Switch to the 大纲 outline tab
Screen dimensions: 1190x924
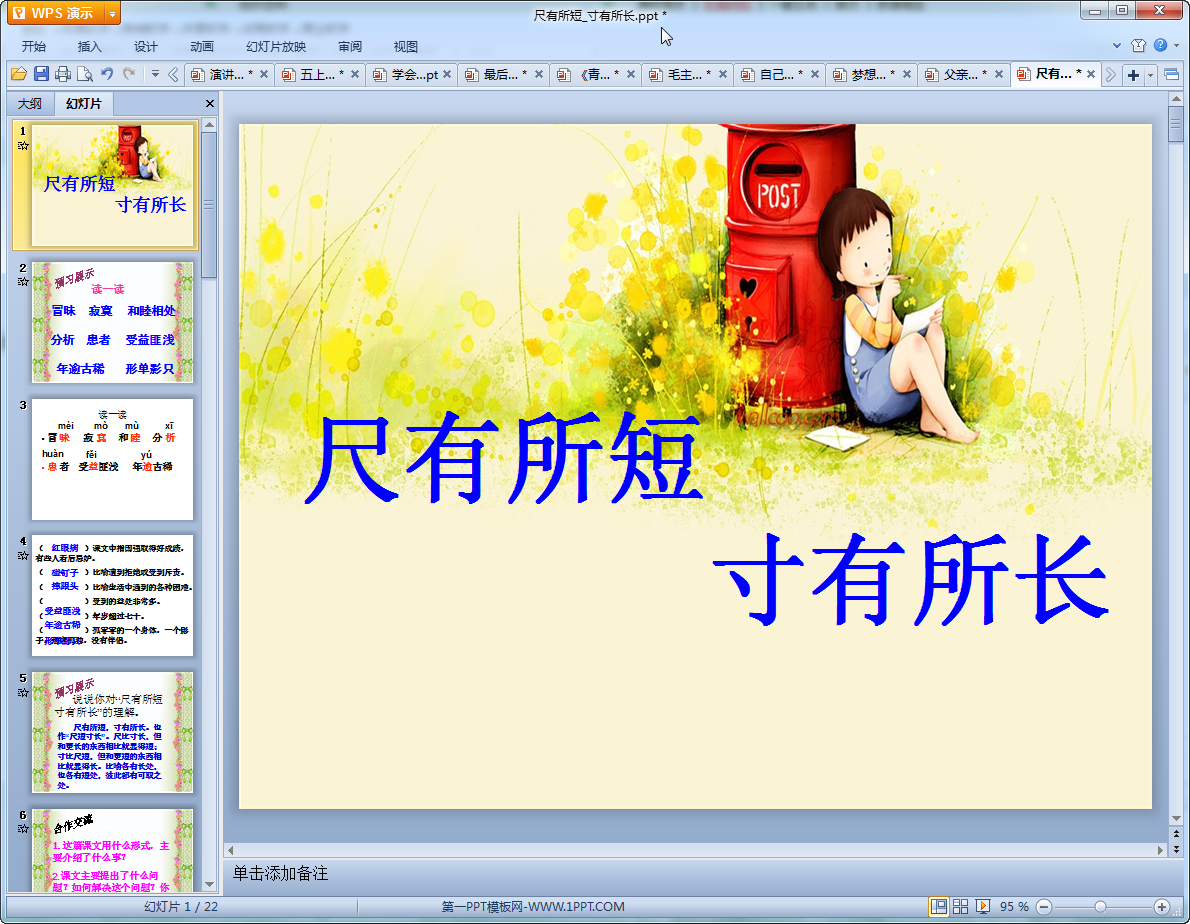click(x=30, y=103)
